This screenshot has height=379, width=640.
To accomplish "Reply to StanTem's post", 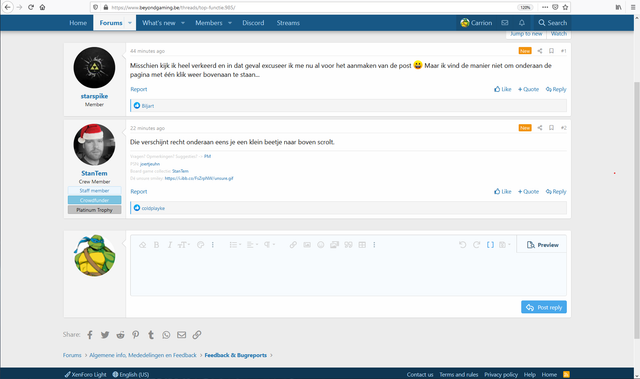I will tap(556, 192).
